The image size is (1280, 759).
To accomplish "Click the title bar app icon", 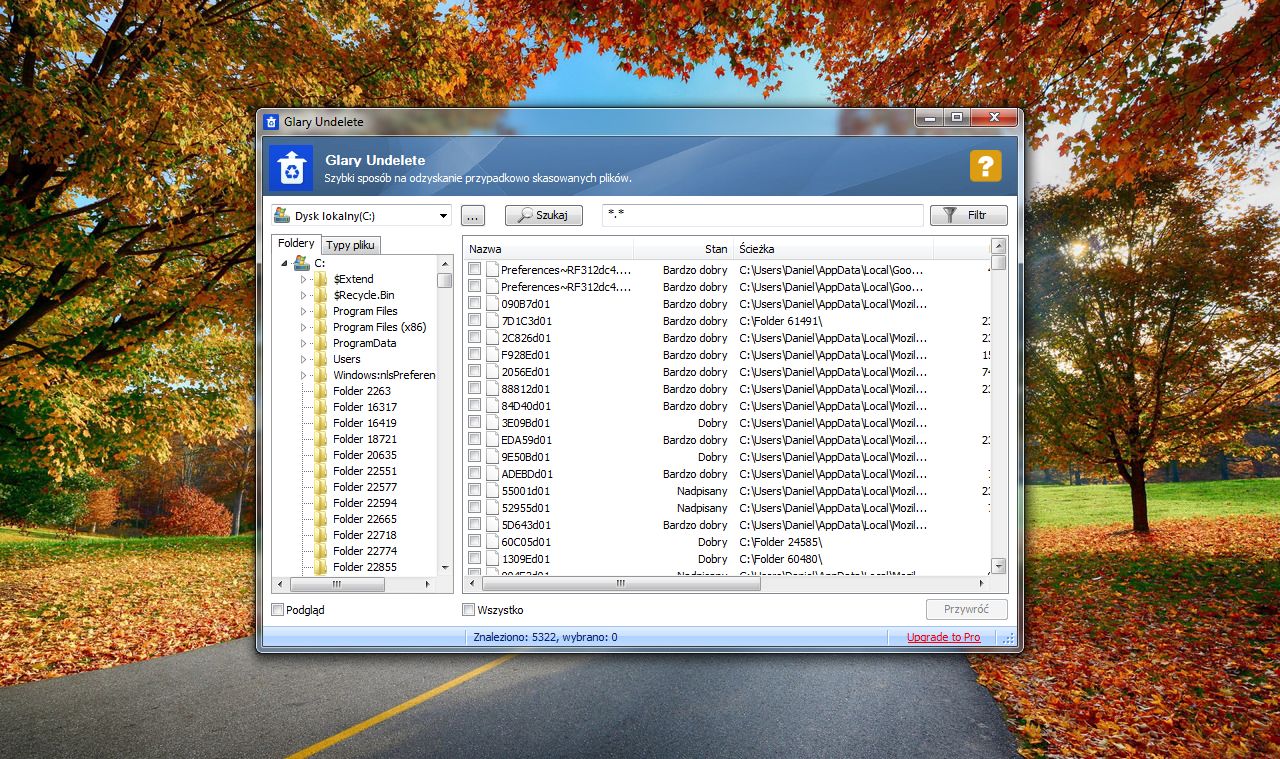I will click(x=270, y=122).
